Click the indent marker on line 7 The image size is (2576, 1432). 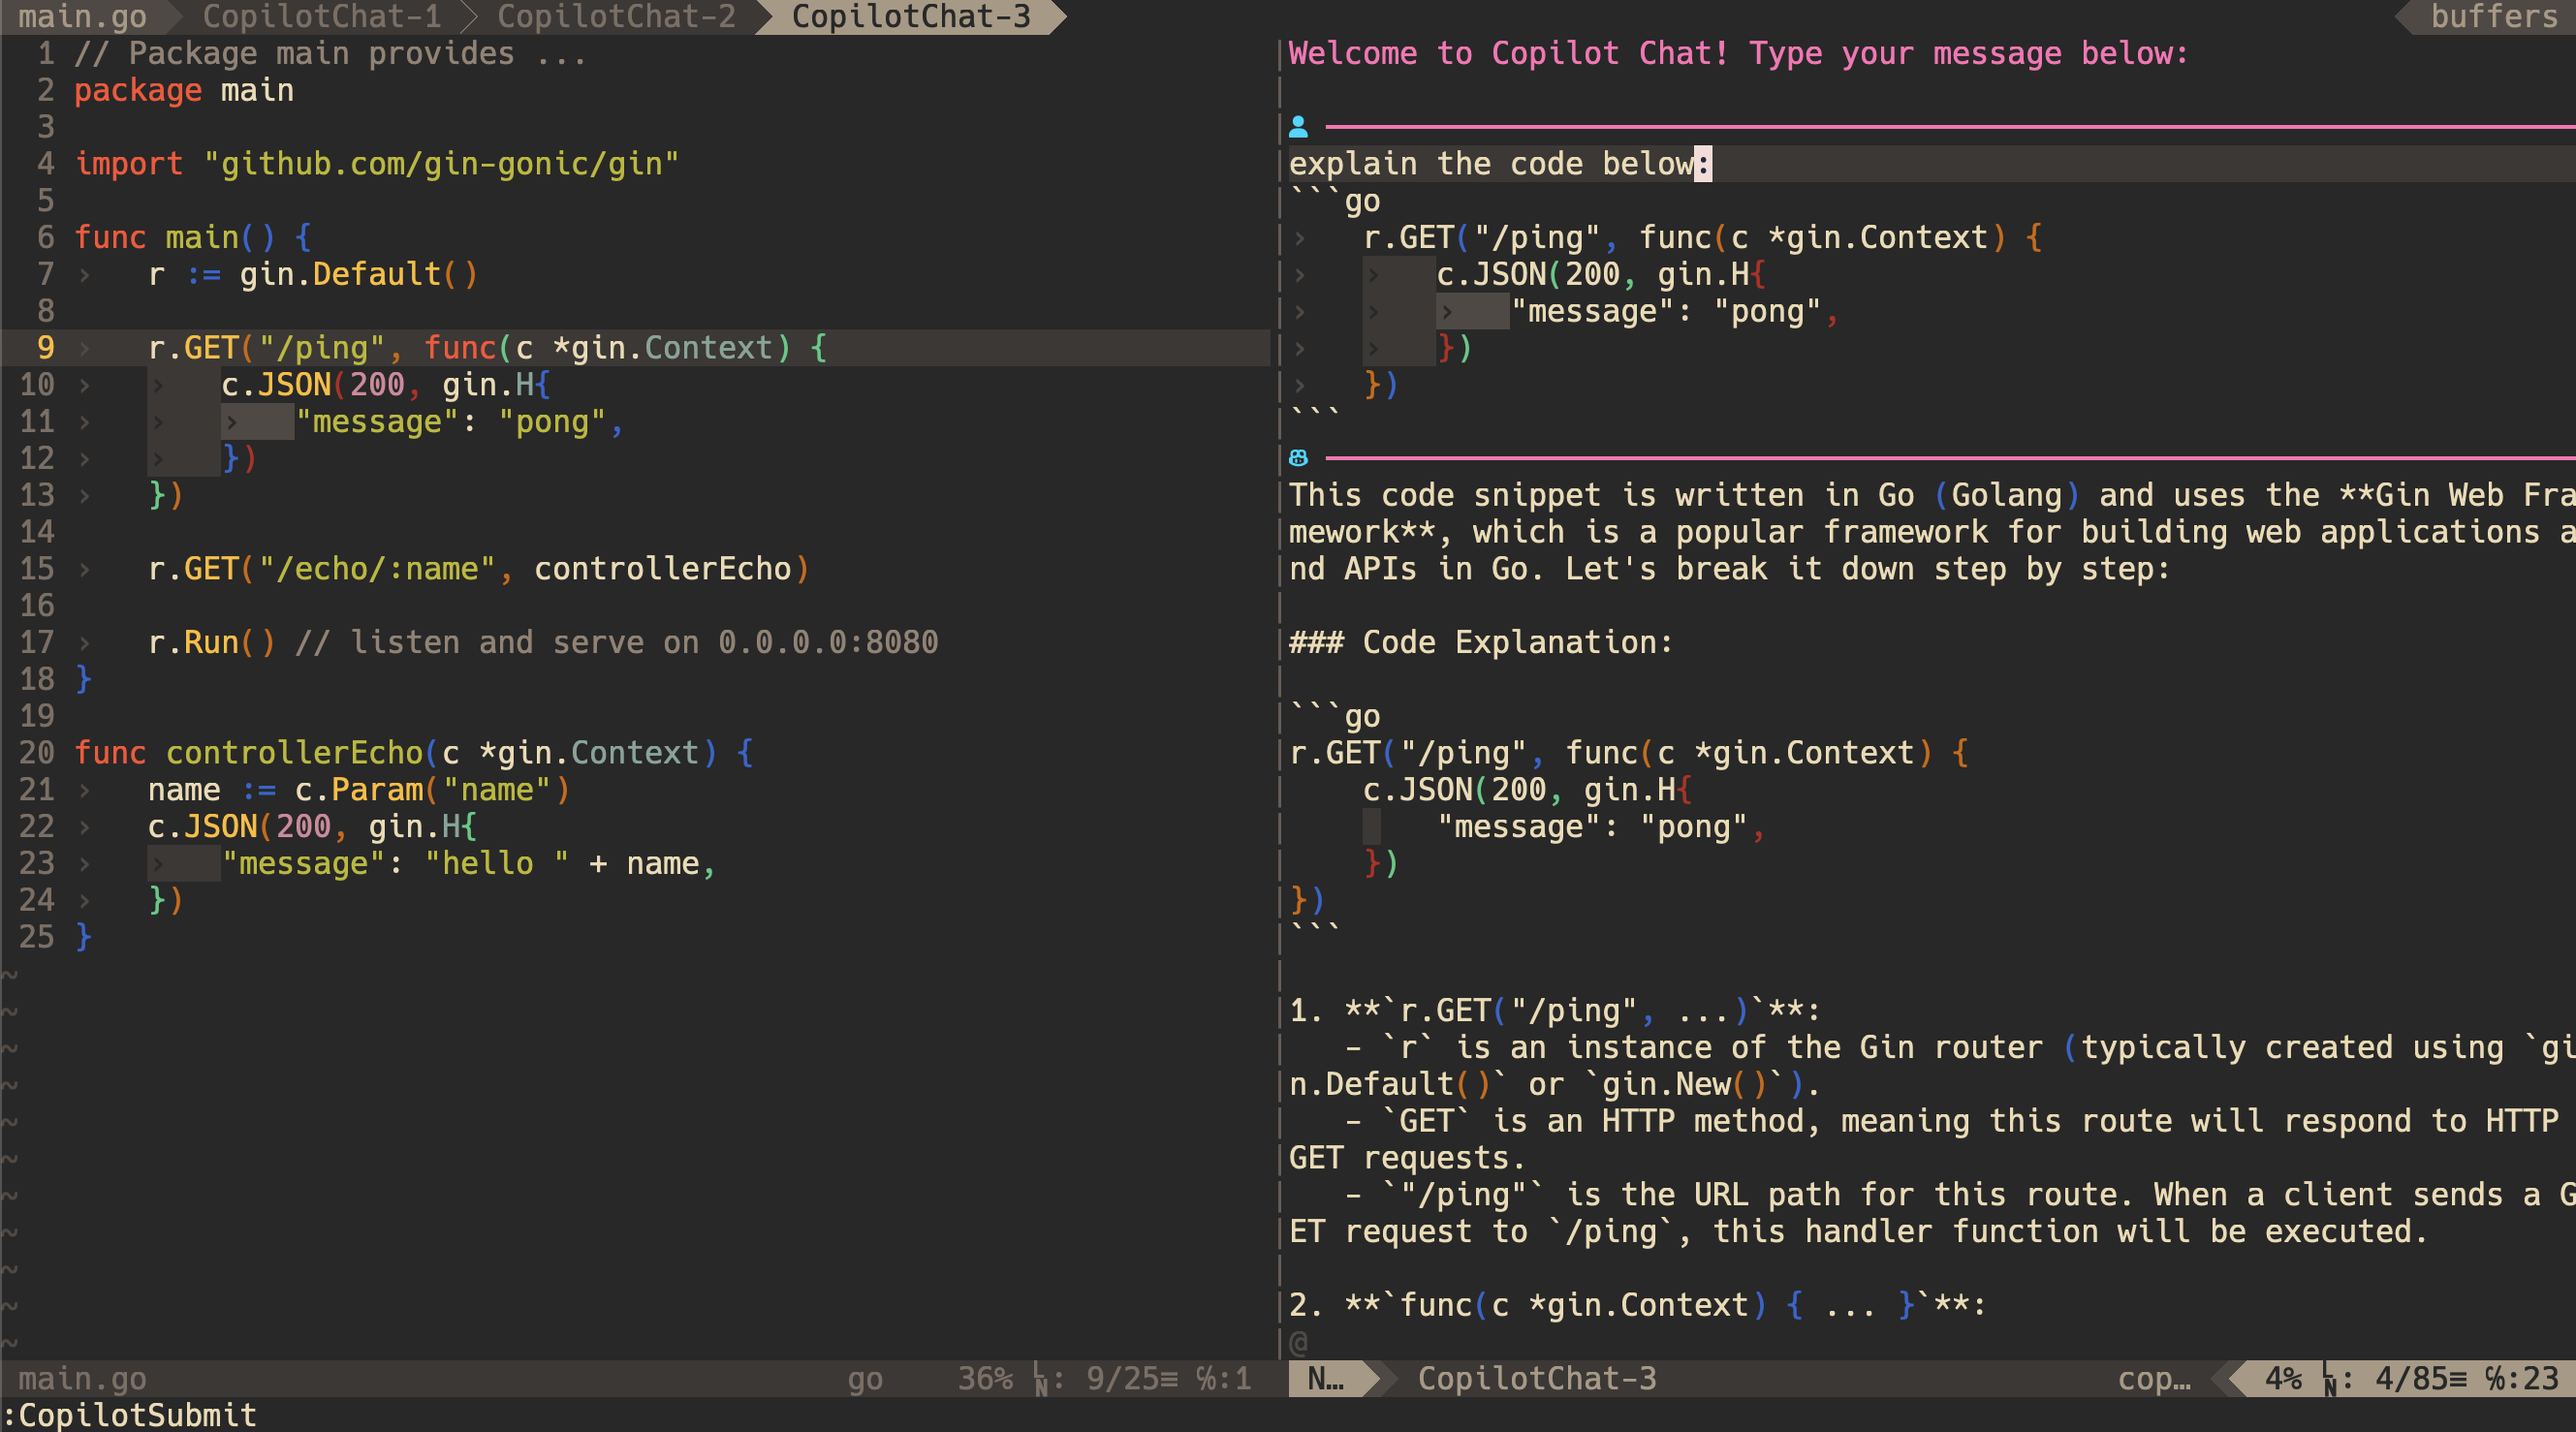(85, 274)
